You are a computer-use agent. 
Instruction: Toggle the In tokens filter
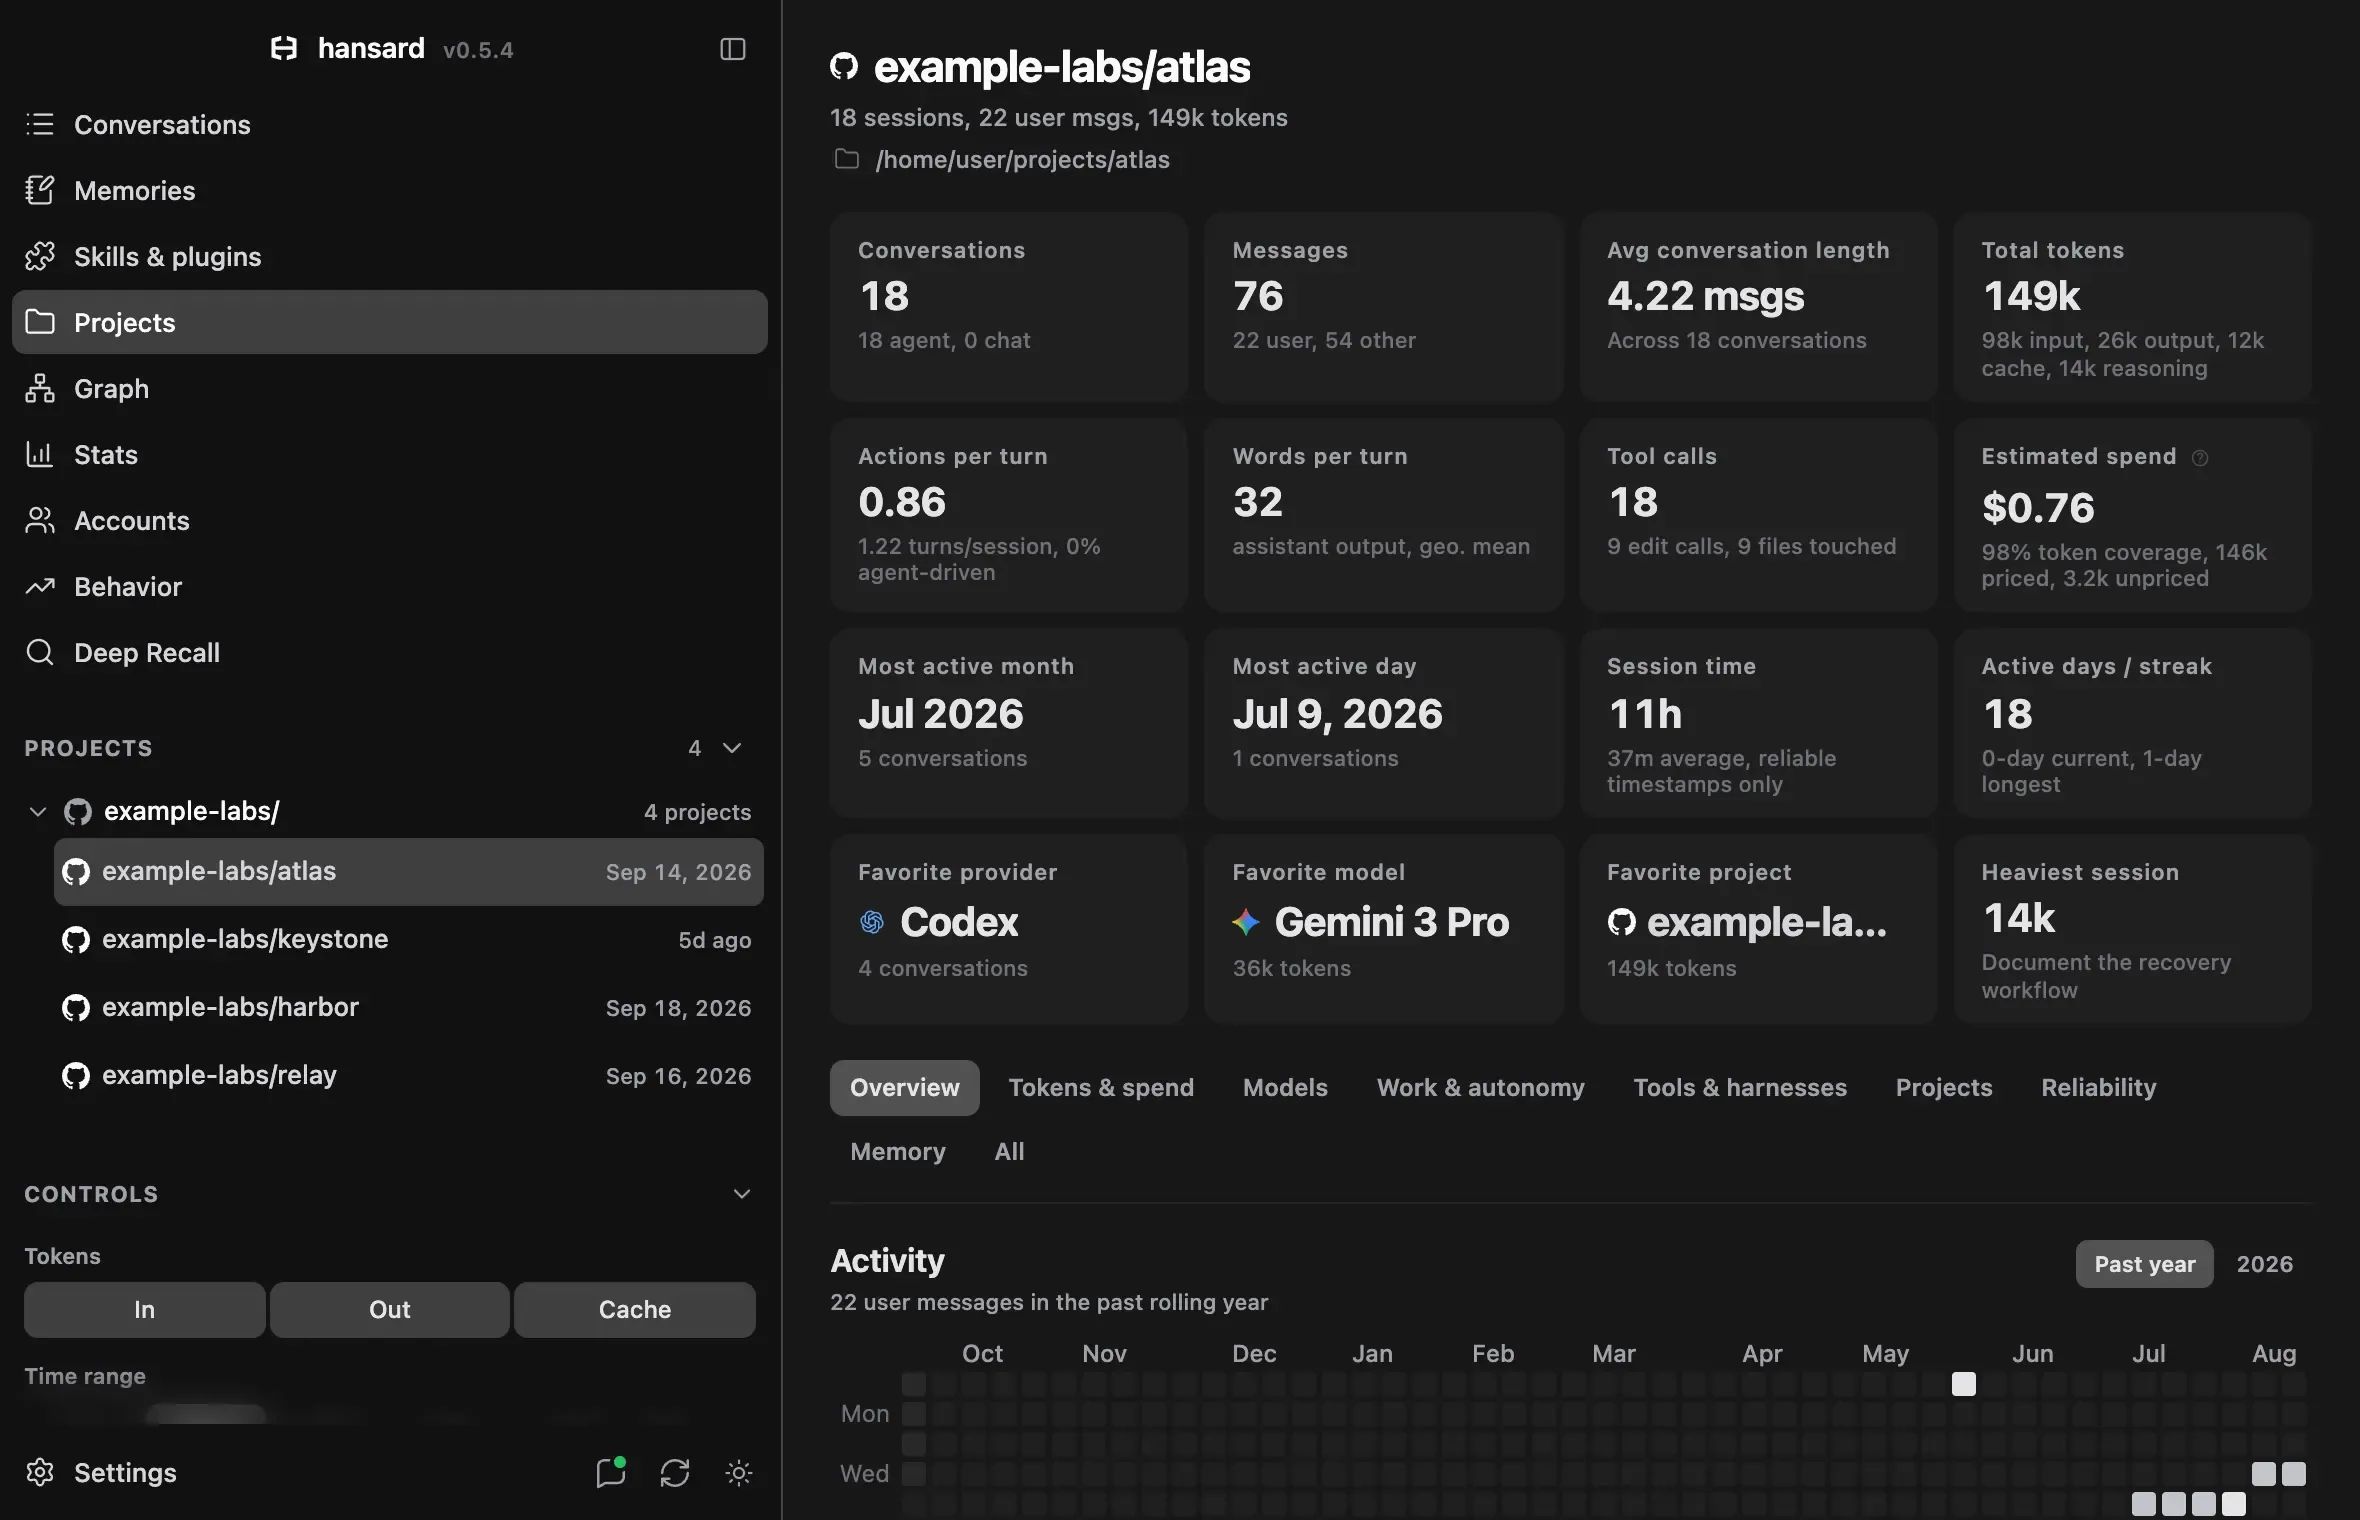pos(145,1309)
